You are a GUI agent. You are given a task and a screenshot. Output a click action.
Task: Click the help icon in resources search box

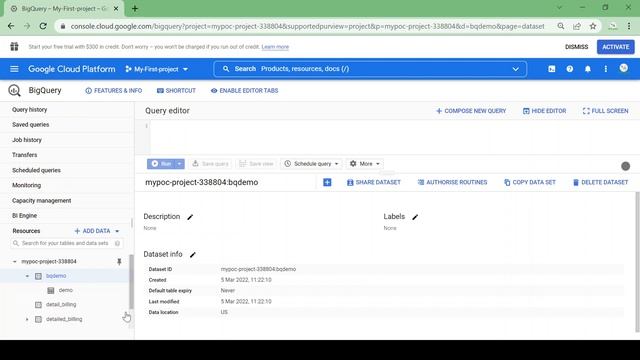(117, 243)
